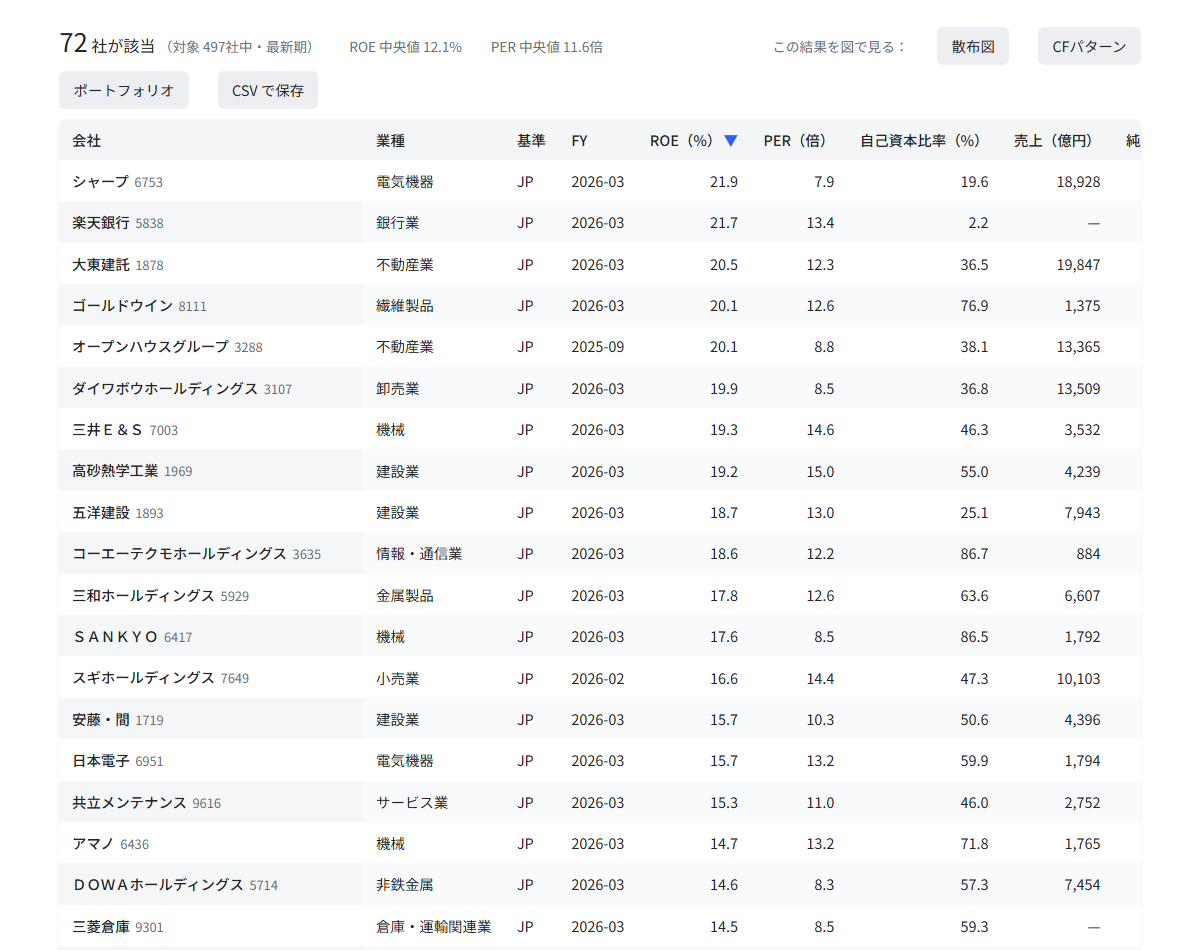This screenshot has height=950, width=1200.
Task: Select 大東建託 1878 in the list
Action: click(x=118, y=265)
